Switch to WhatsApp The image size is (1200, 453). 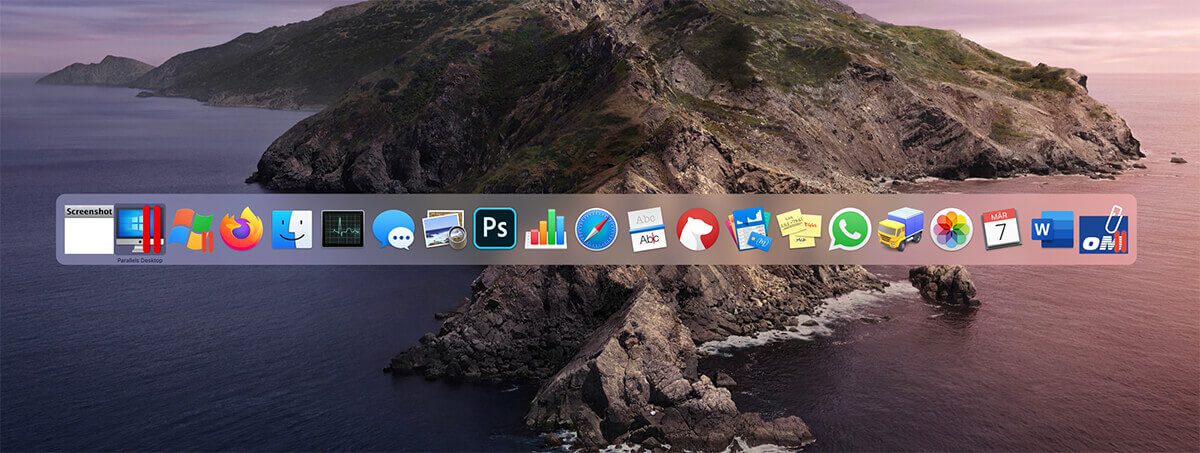(x=850, y=229)
